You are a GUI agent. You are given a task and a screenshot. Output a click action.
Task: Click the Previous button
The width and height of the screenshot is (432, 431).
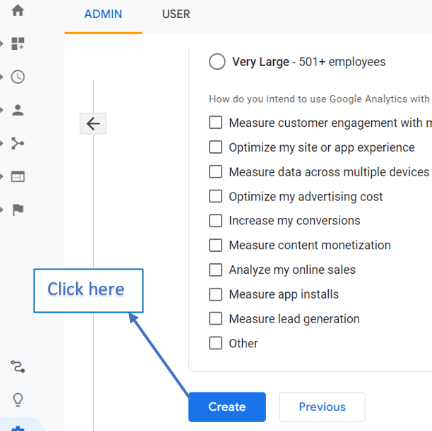[322, 407]
